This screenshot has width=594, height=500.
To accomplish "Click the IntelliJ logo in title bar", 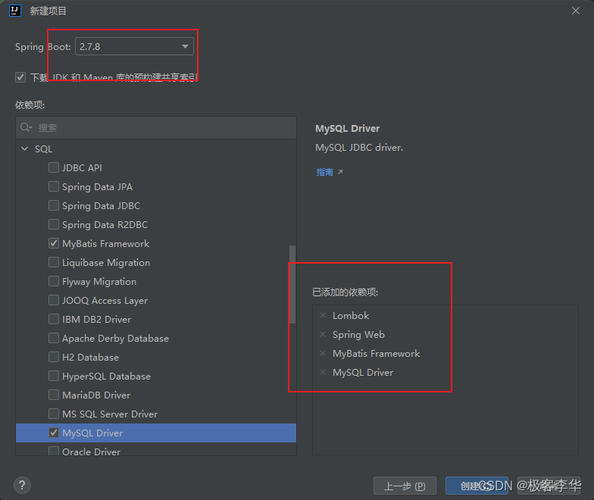I will coord(15,11).
